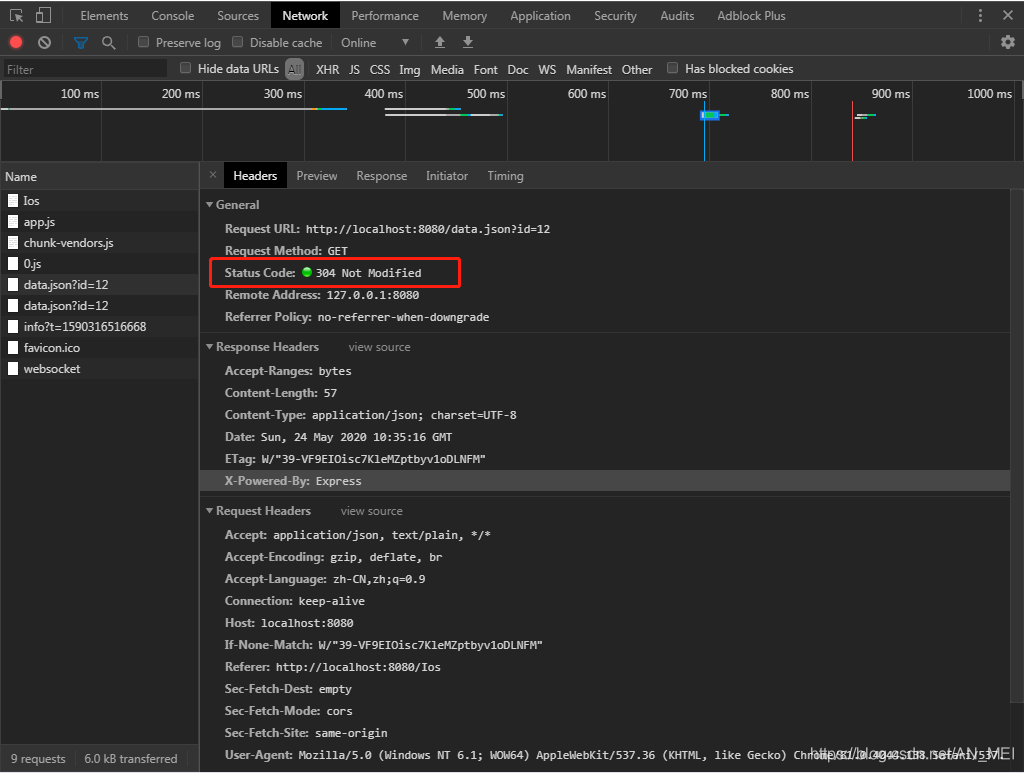Filter requests by Doc type
1024x773 pixels.
click(x=517, y=69)
